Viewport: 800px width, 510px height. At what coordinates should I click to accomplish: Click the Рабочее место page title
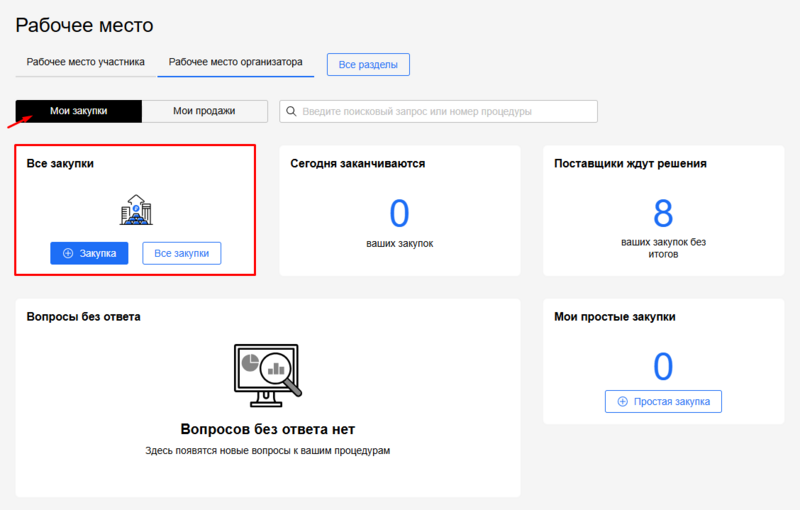coord(84,26)
